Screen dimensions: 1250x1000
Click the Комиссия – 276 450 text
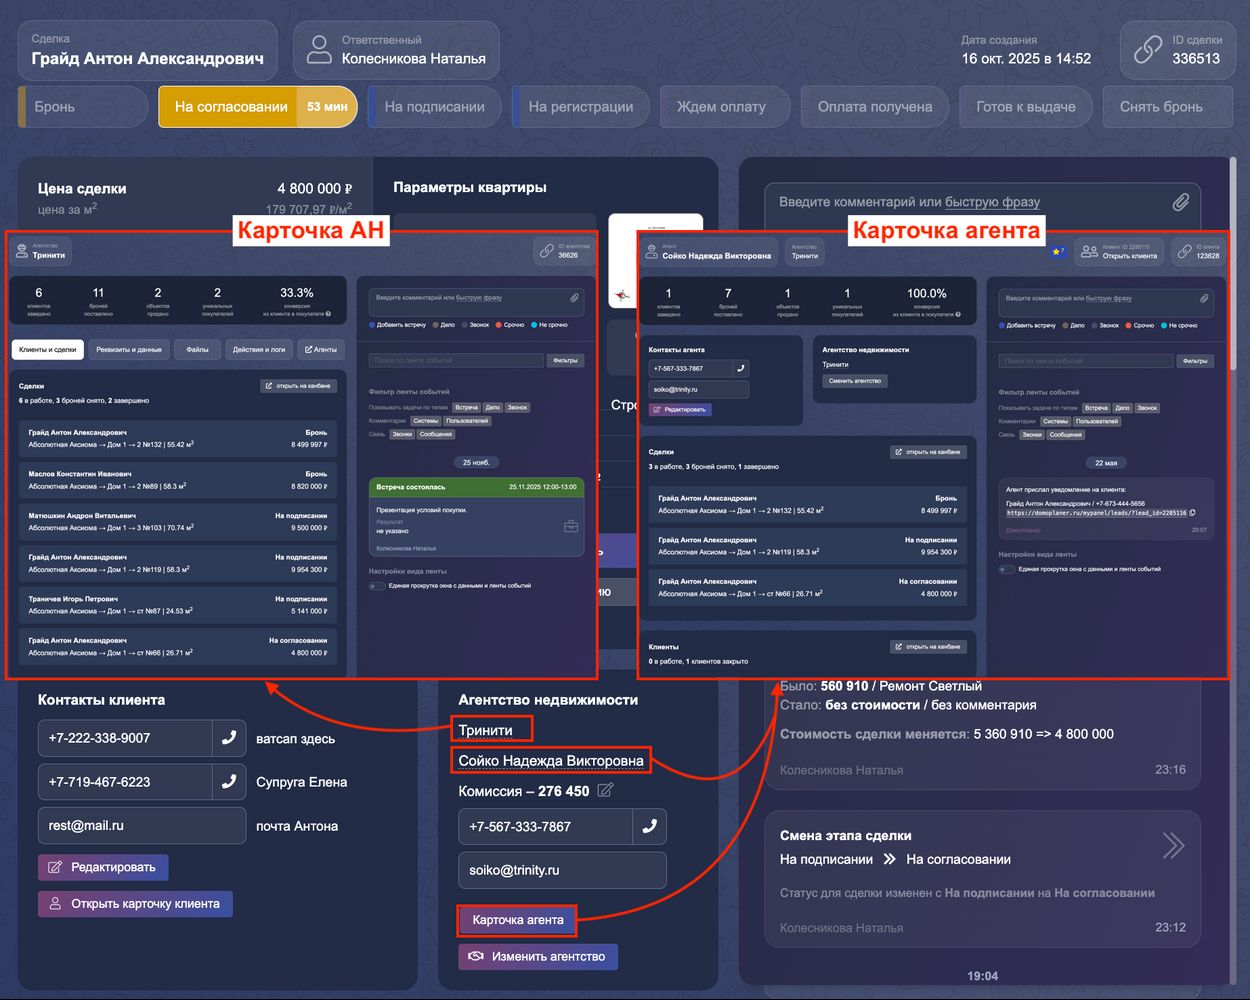coord(524,791)
